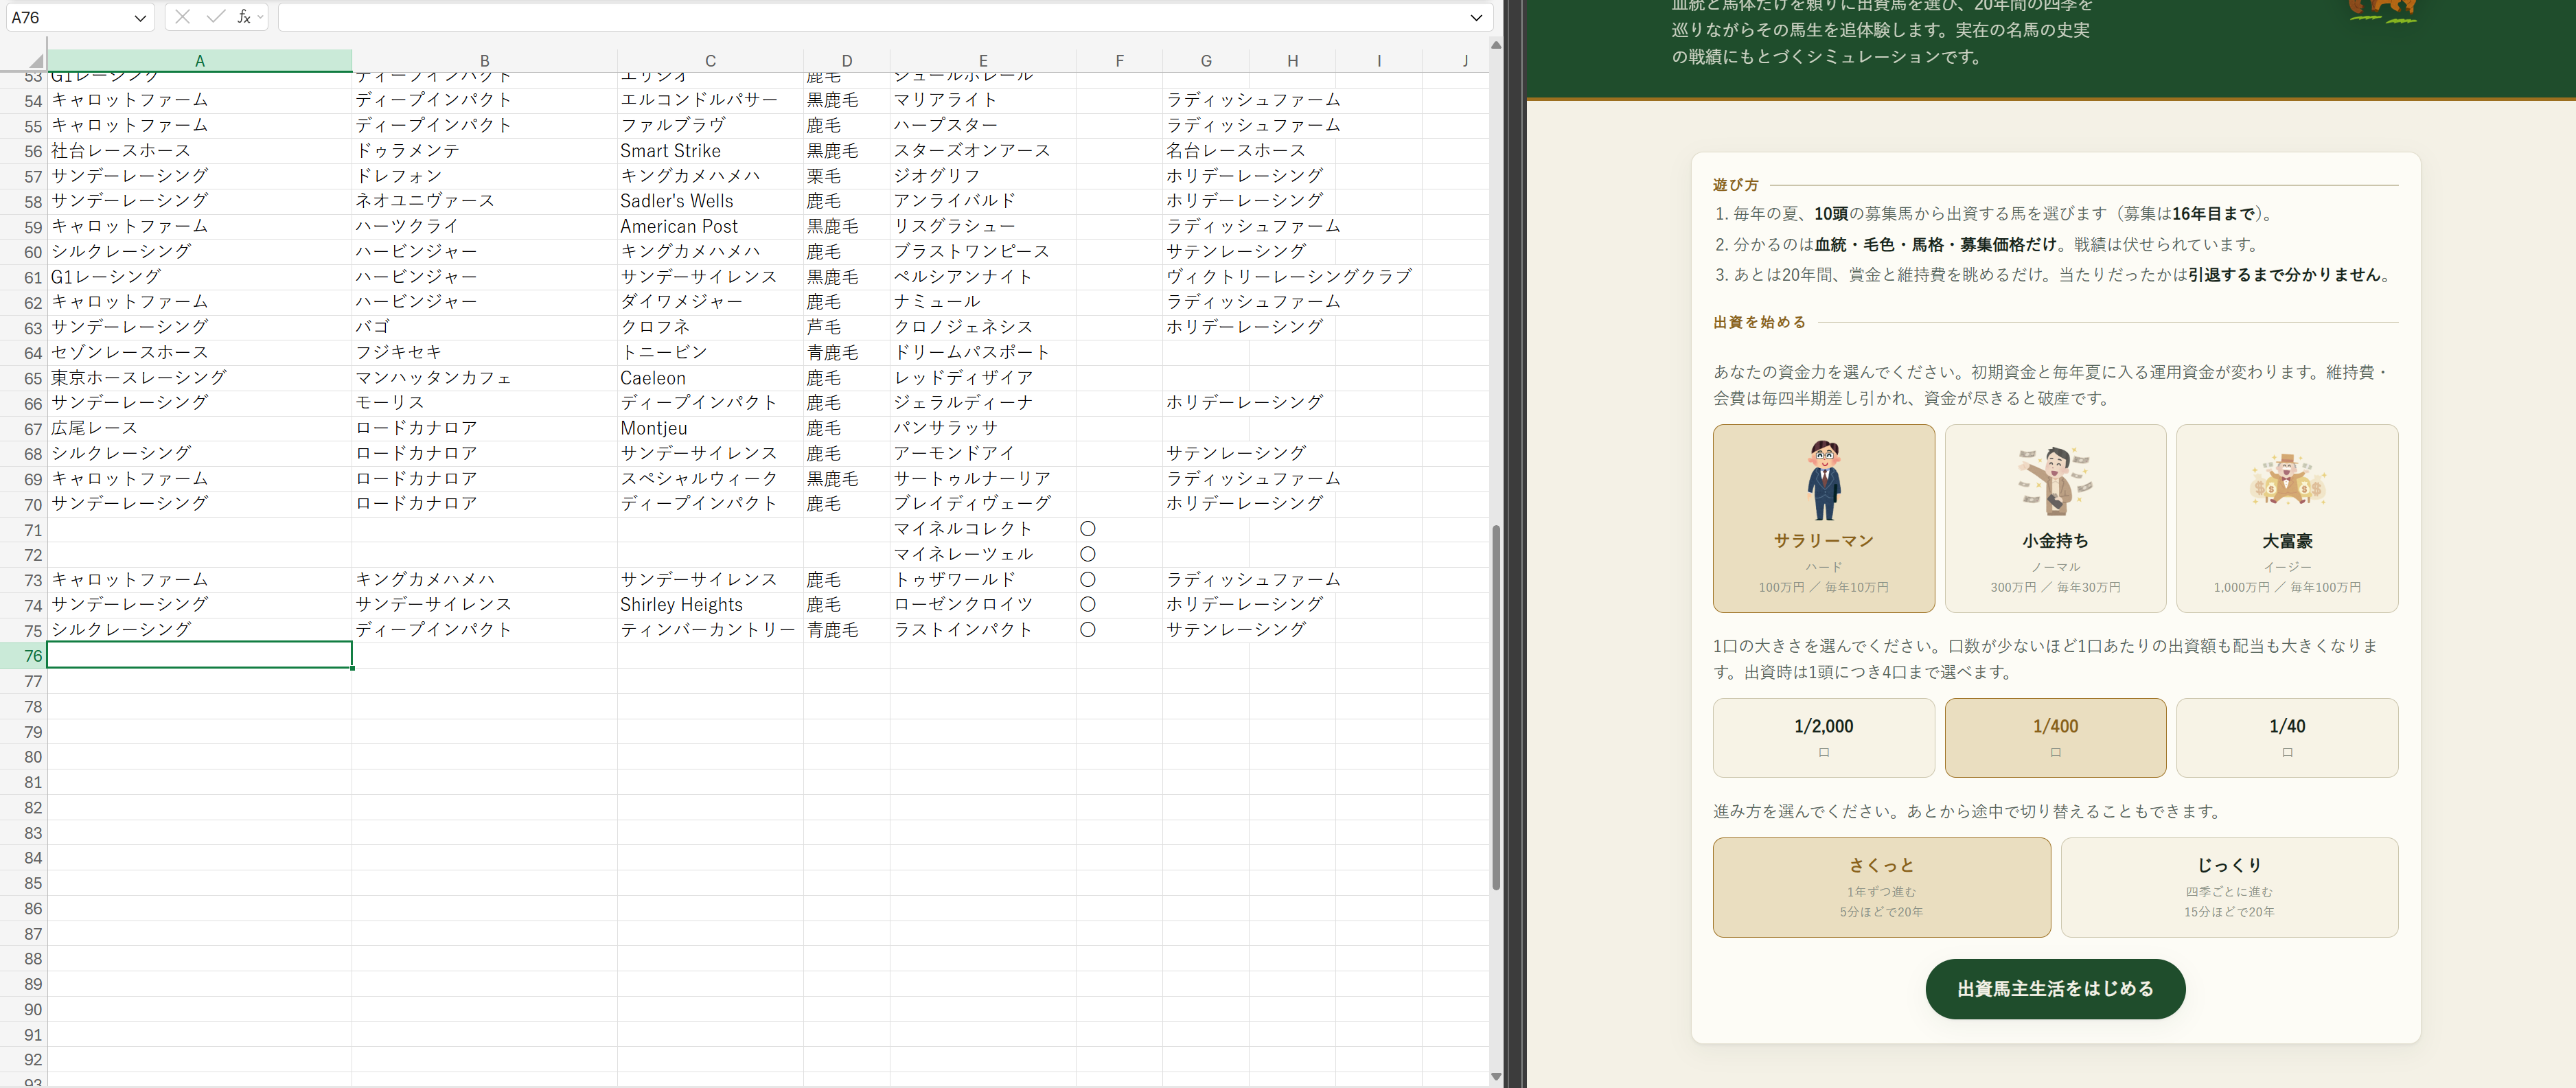The image size is (2576, 1088).
Task: Click the confirm checkmark icon in formula bar
Action: [215, 17]
